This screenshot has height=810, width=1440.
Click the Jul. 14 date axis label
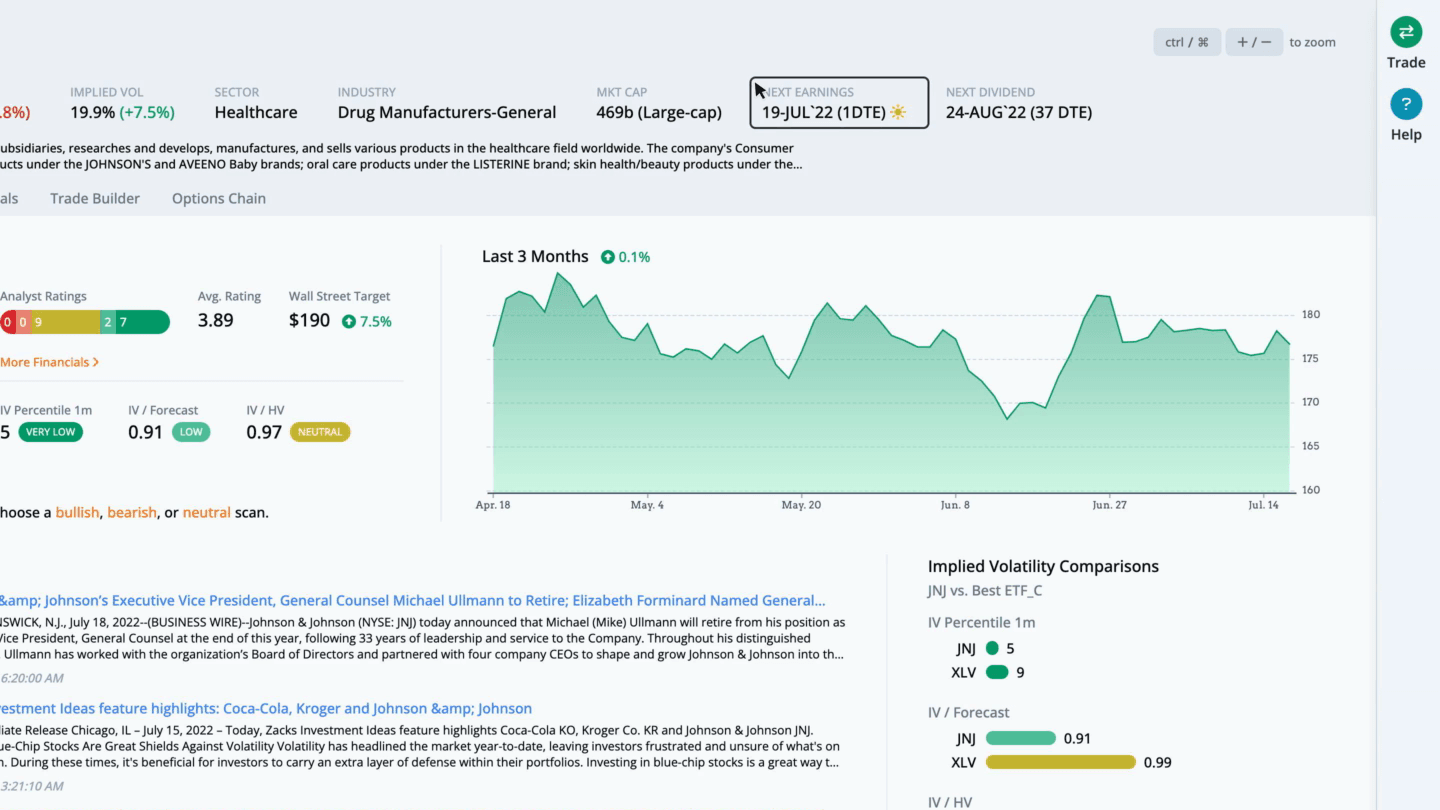1263,505
